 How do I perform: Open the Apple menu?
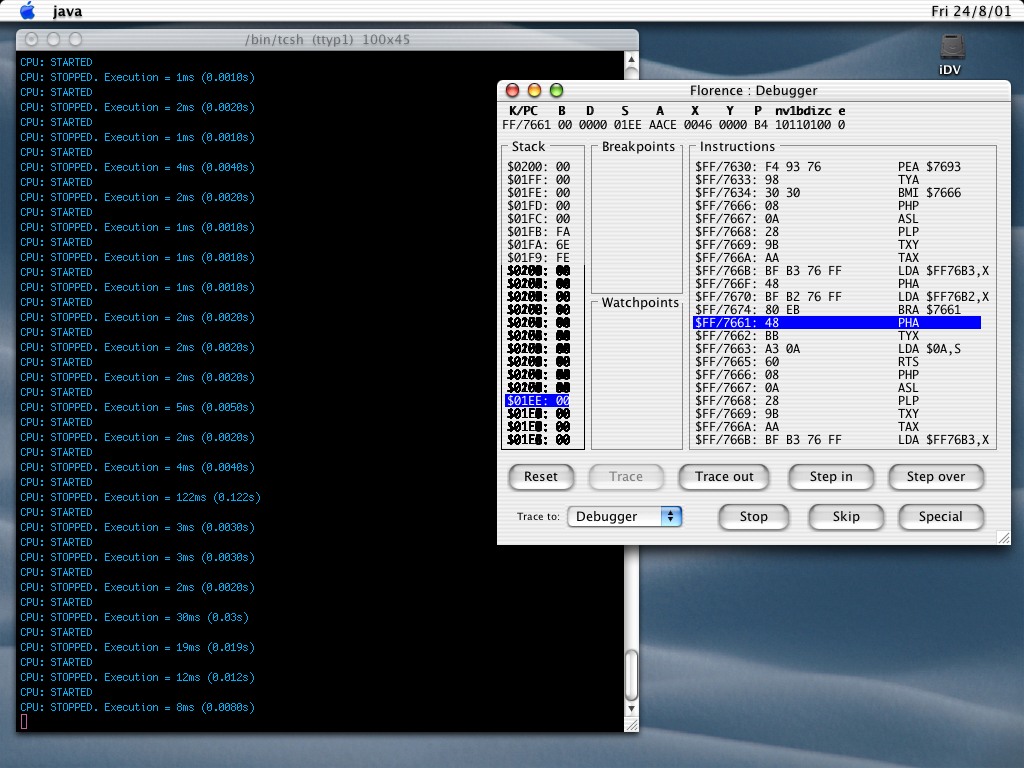(x=27, y=10)
